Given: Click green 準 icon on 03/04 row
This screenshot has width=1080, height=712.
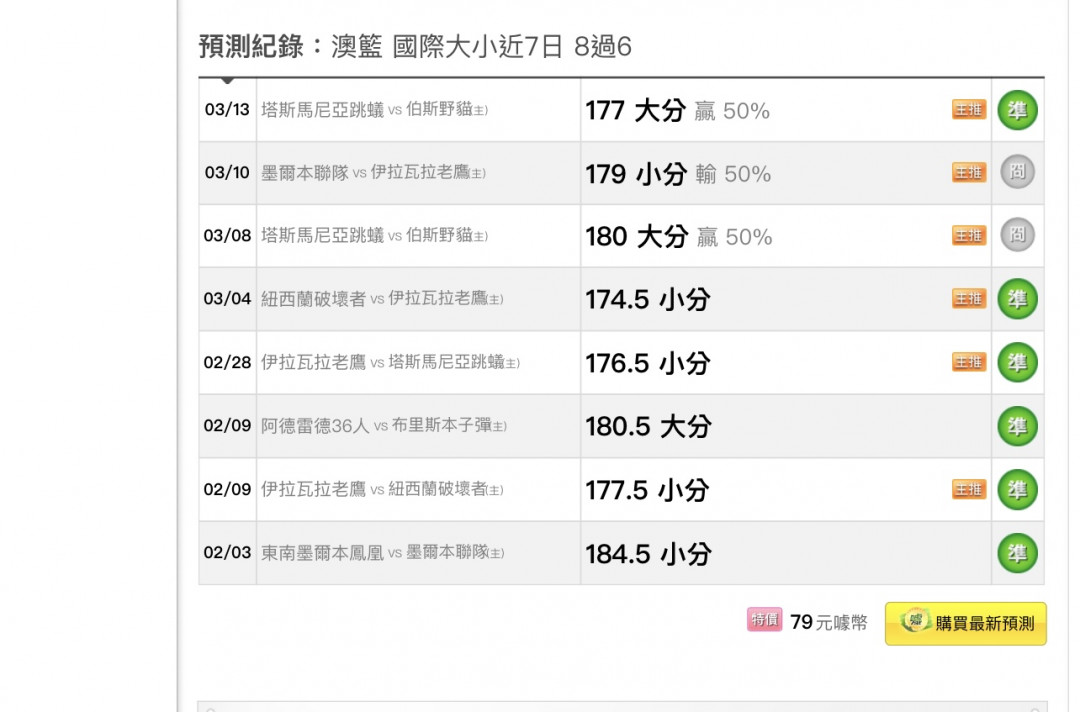Looking at the screenshot, I should [1017, 299].
